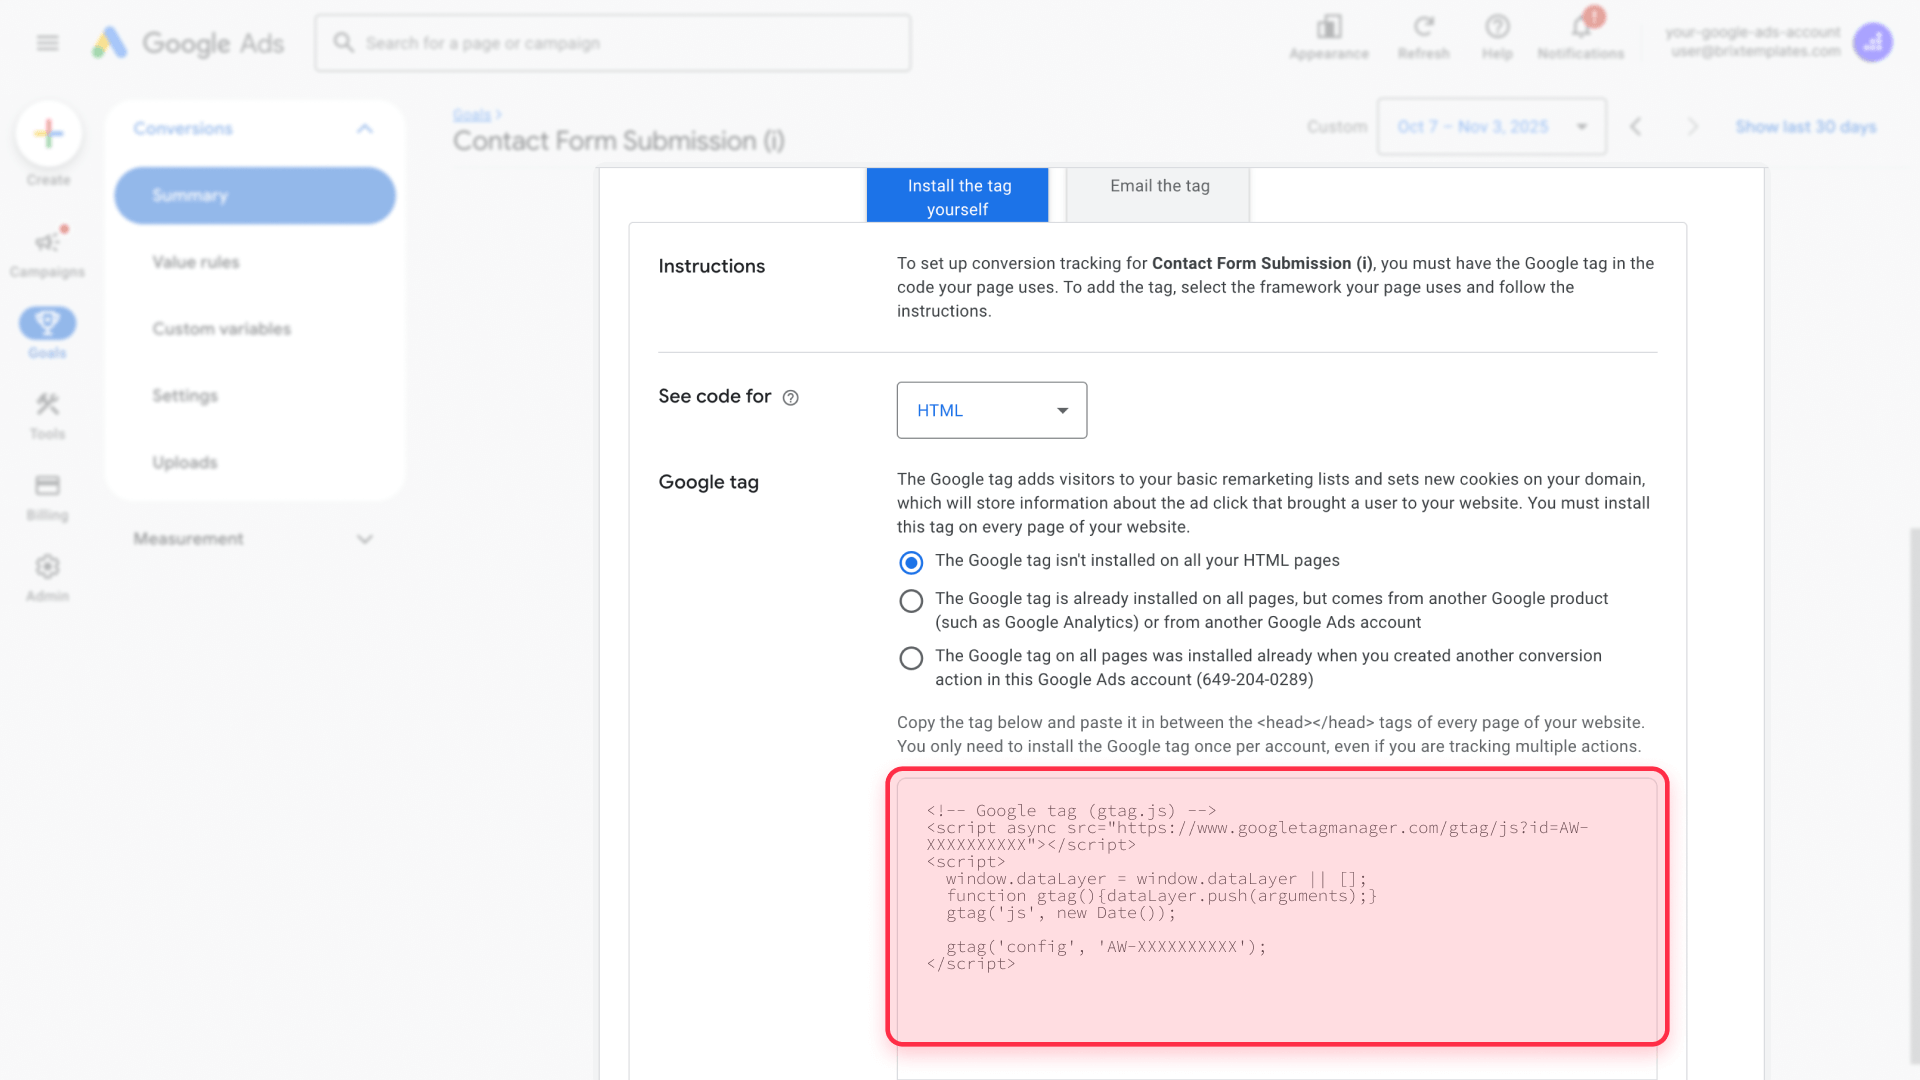Select tag installed via other conversion action
The height and width of the screenshot is (1080, 1920).
click(911, 658)
